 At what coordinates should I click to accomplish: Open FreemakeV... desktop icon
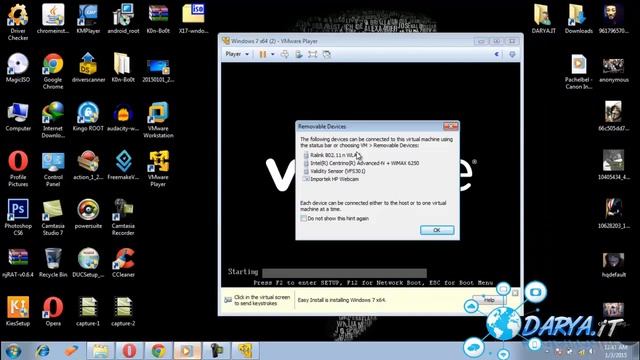coord(123,166)
